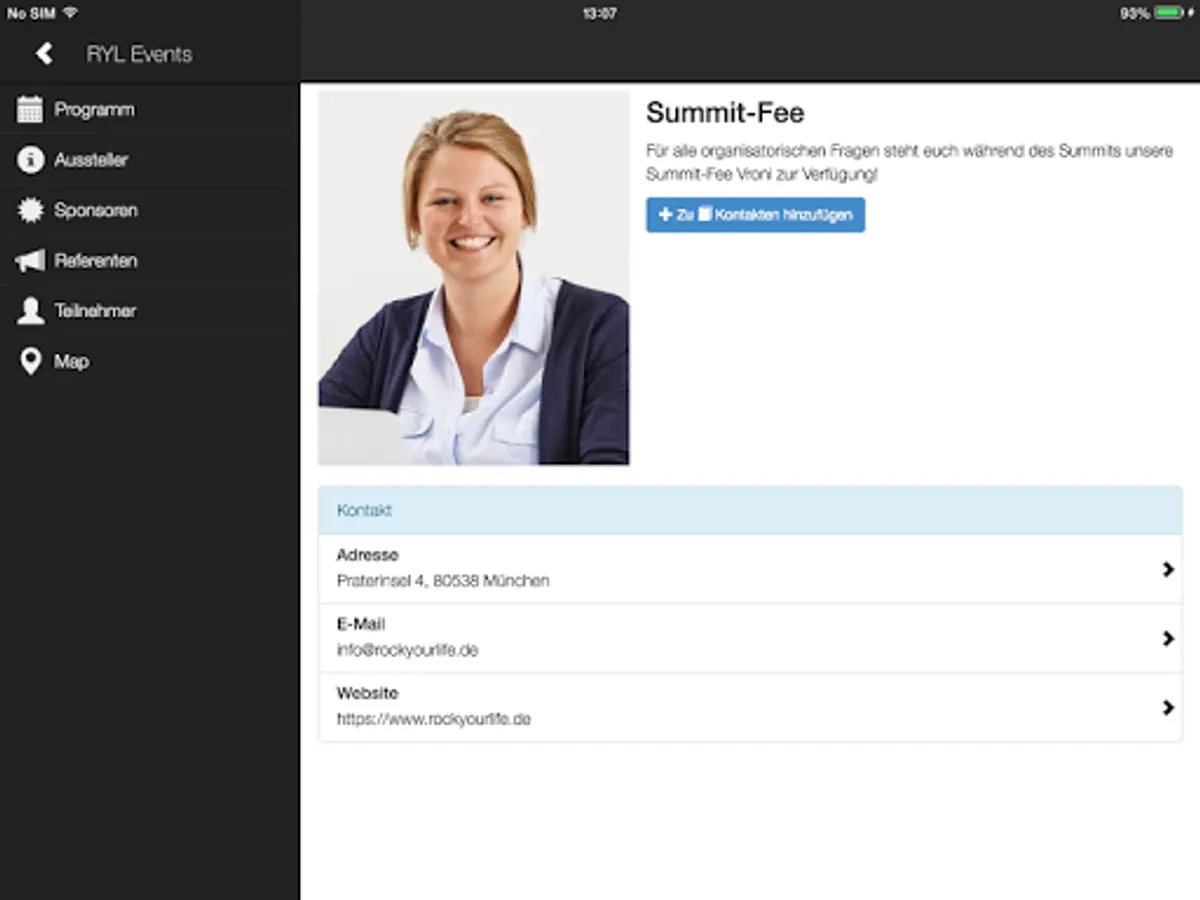Open the E-Mail row chevron
The image size is (1200, 900).
point(1167,638)
